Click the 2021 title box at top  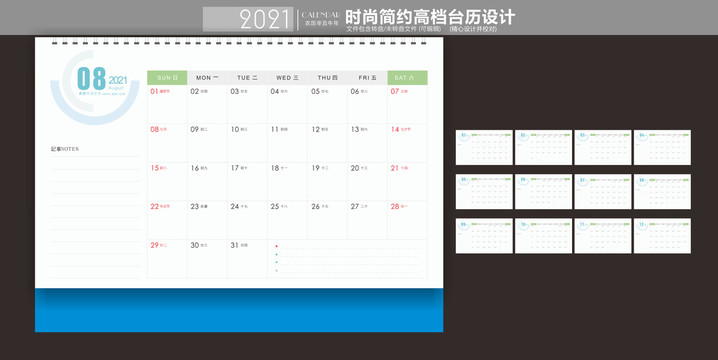coord(248,19)
